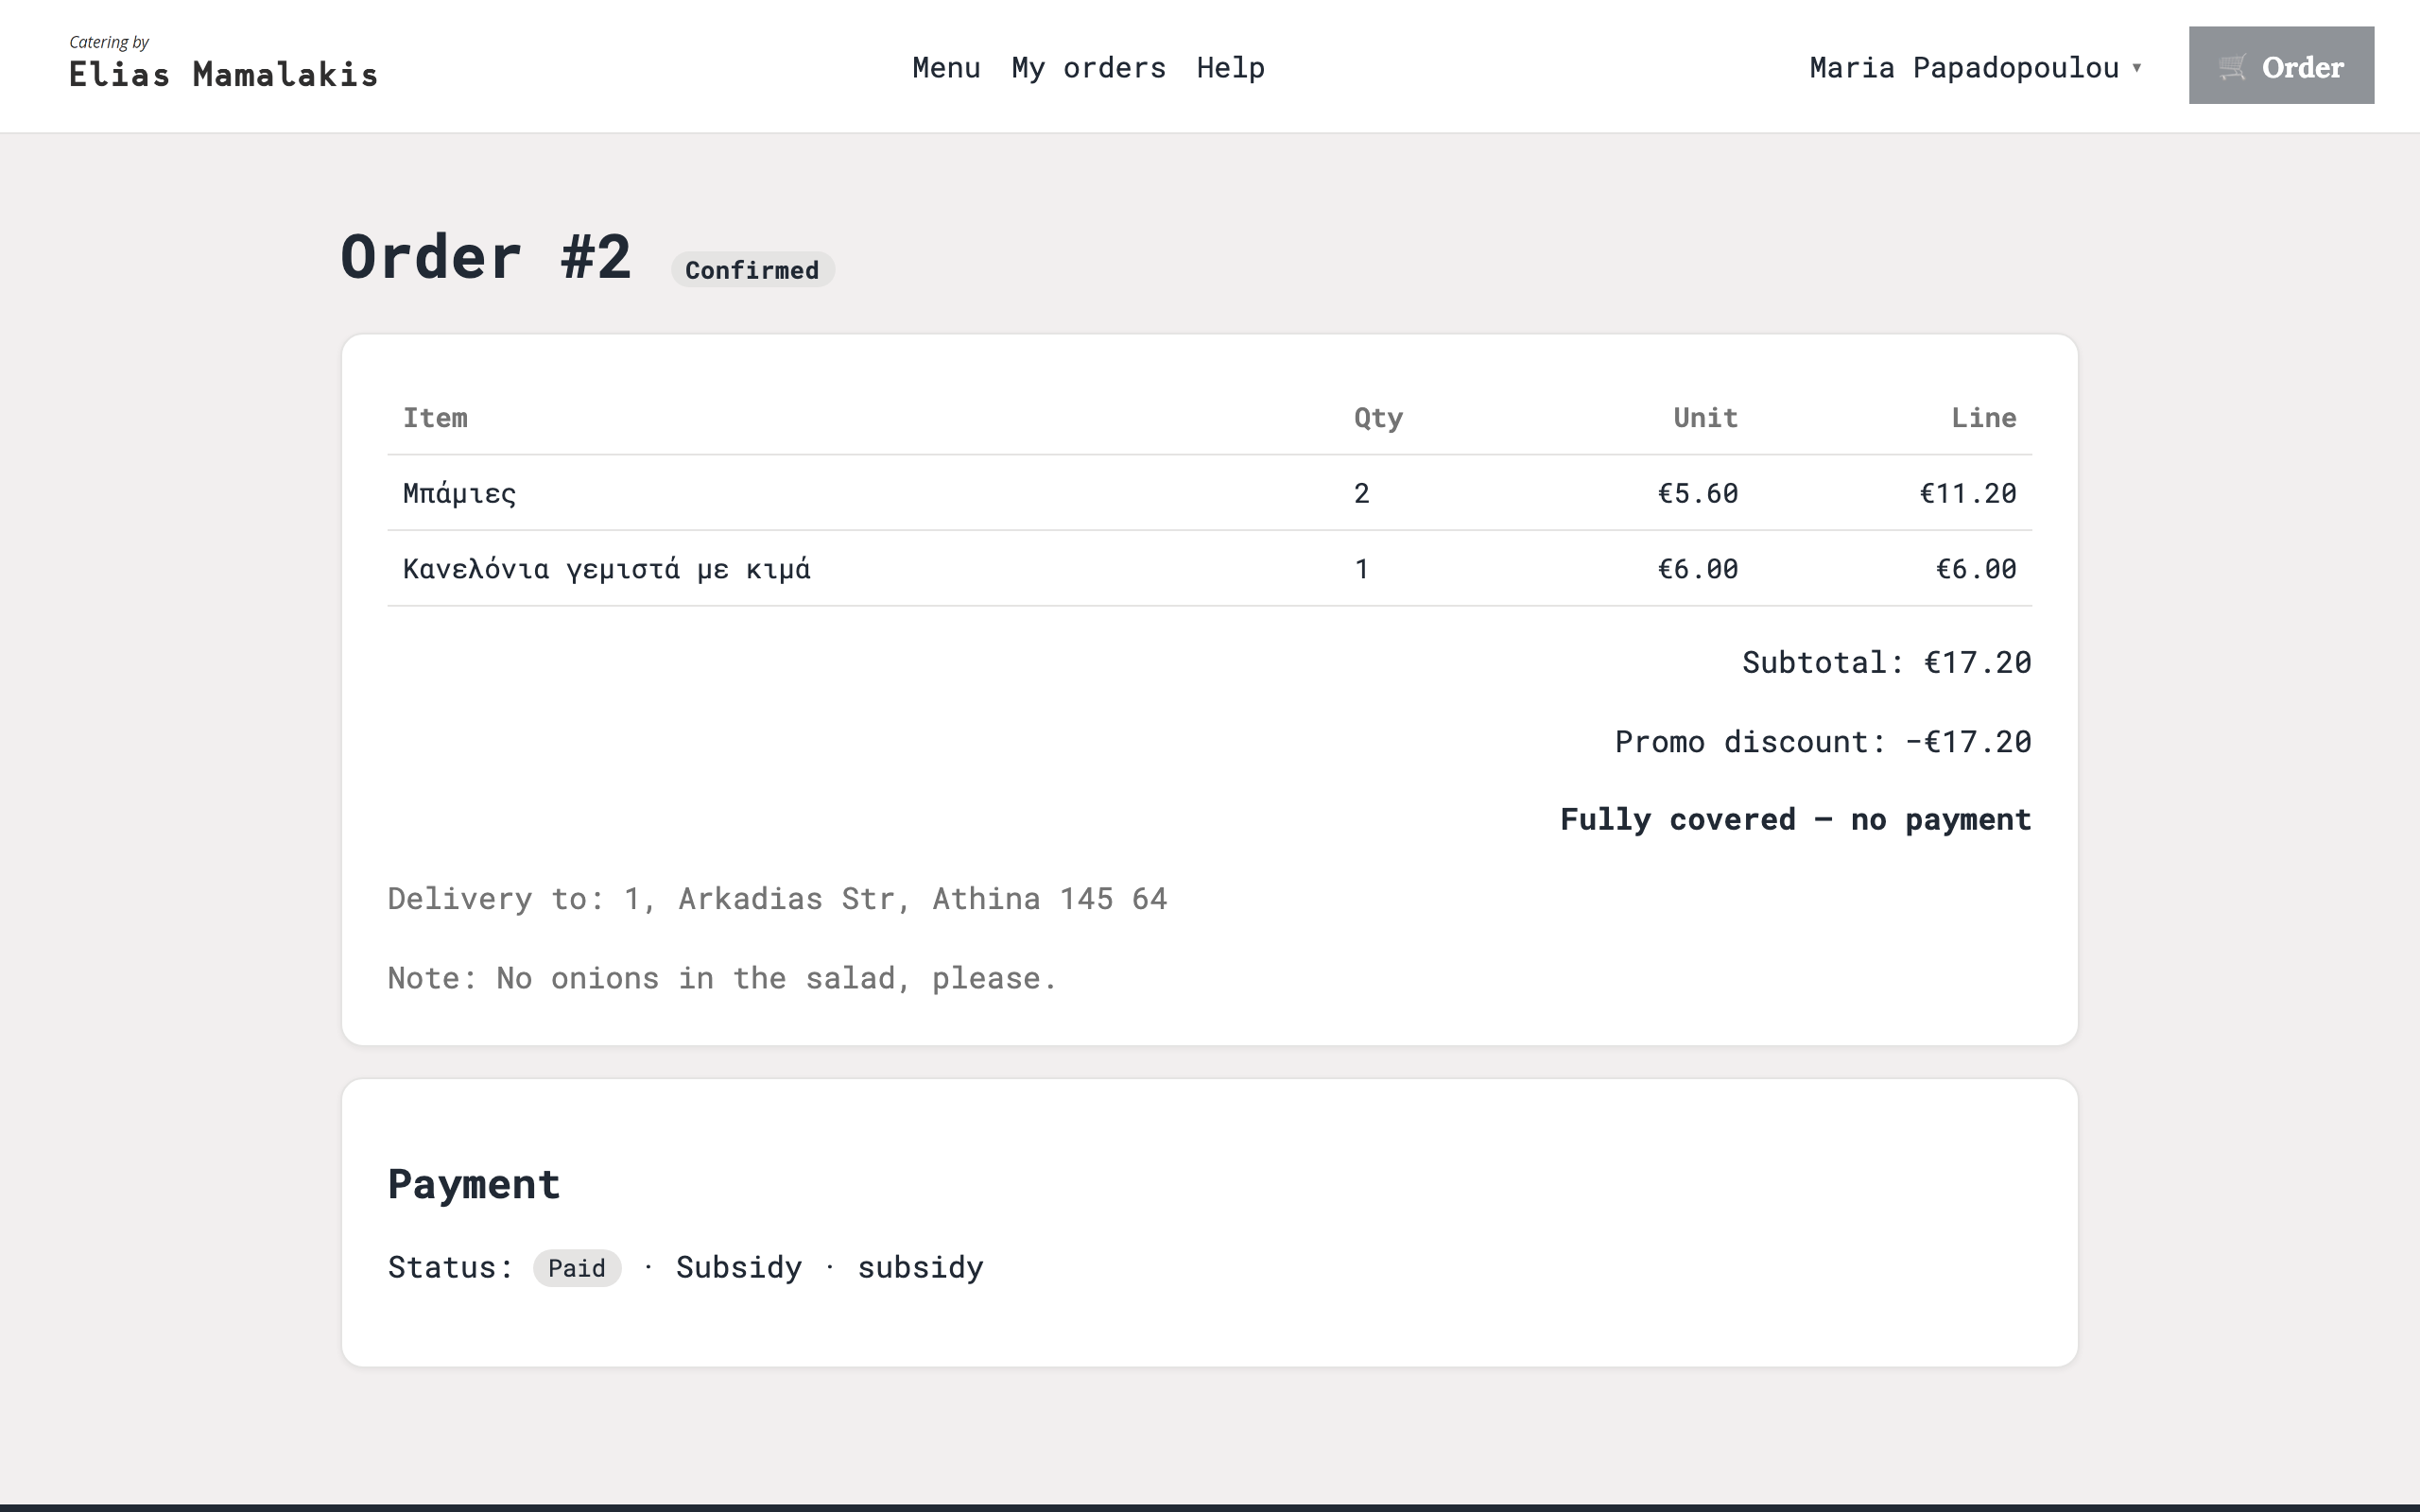The width and height of the screenshot is (2420, 1512).
Task: Click the cart icon in the Order button
Action: point(2232,67)
